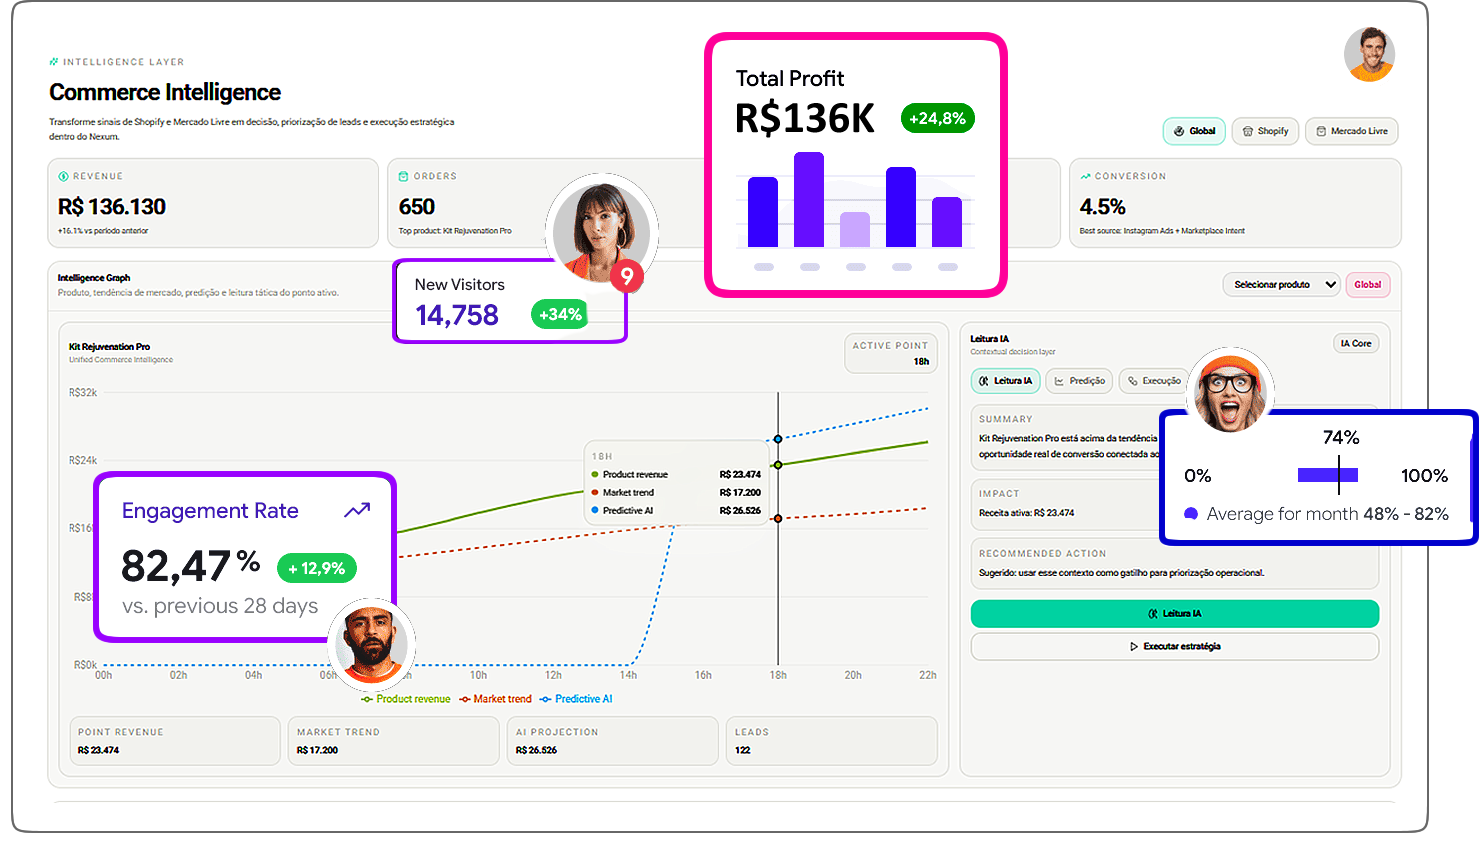
Task: Open the user profile avatar at top right
Action: [x=1369, y=55]
